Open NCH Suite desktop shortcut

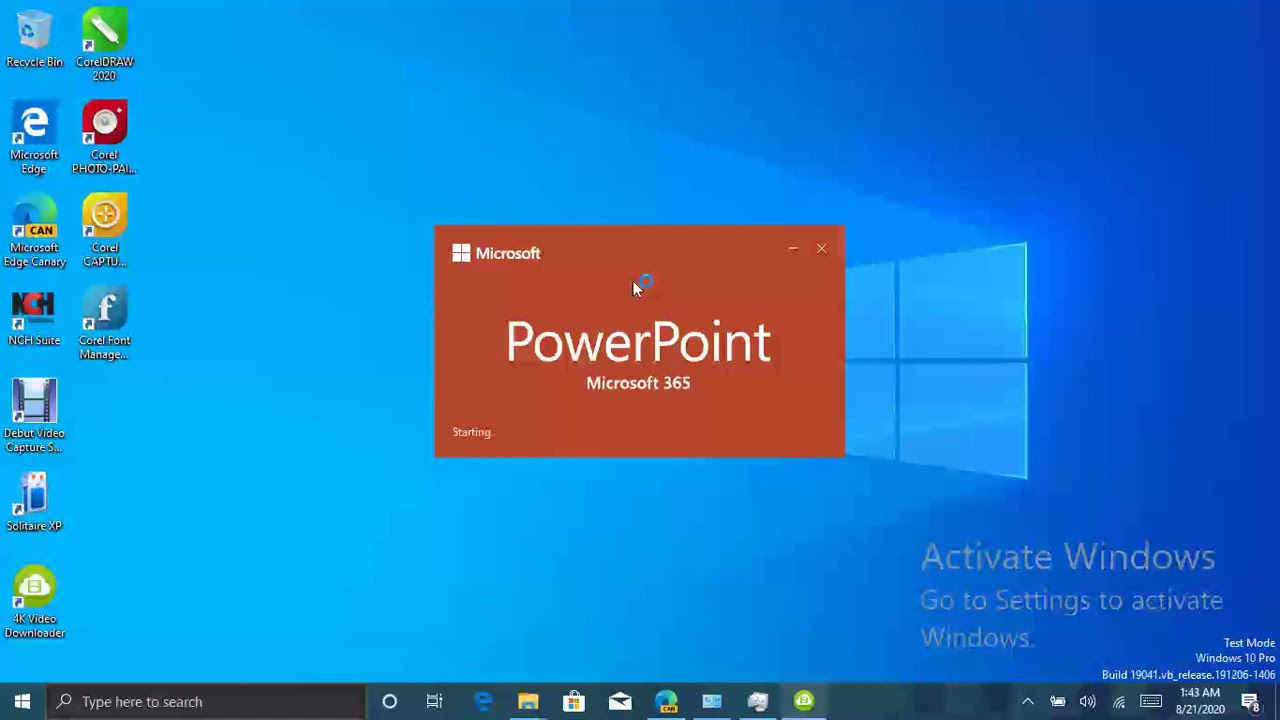(34, 319)
